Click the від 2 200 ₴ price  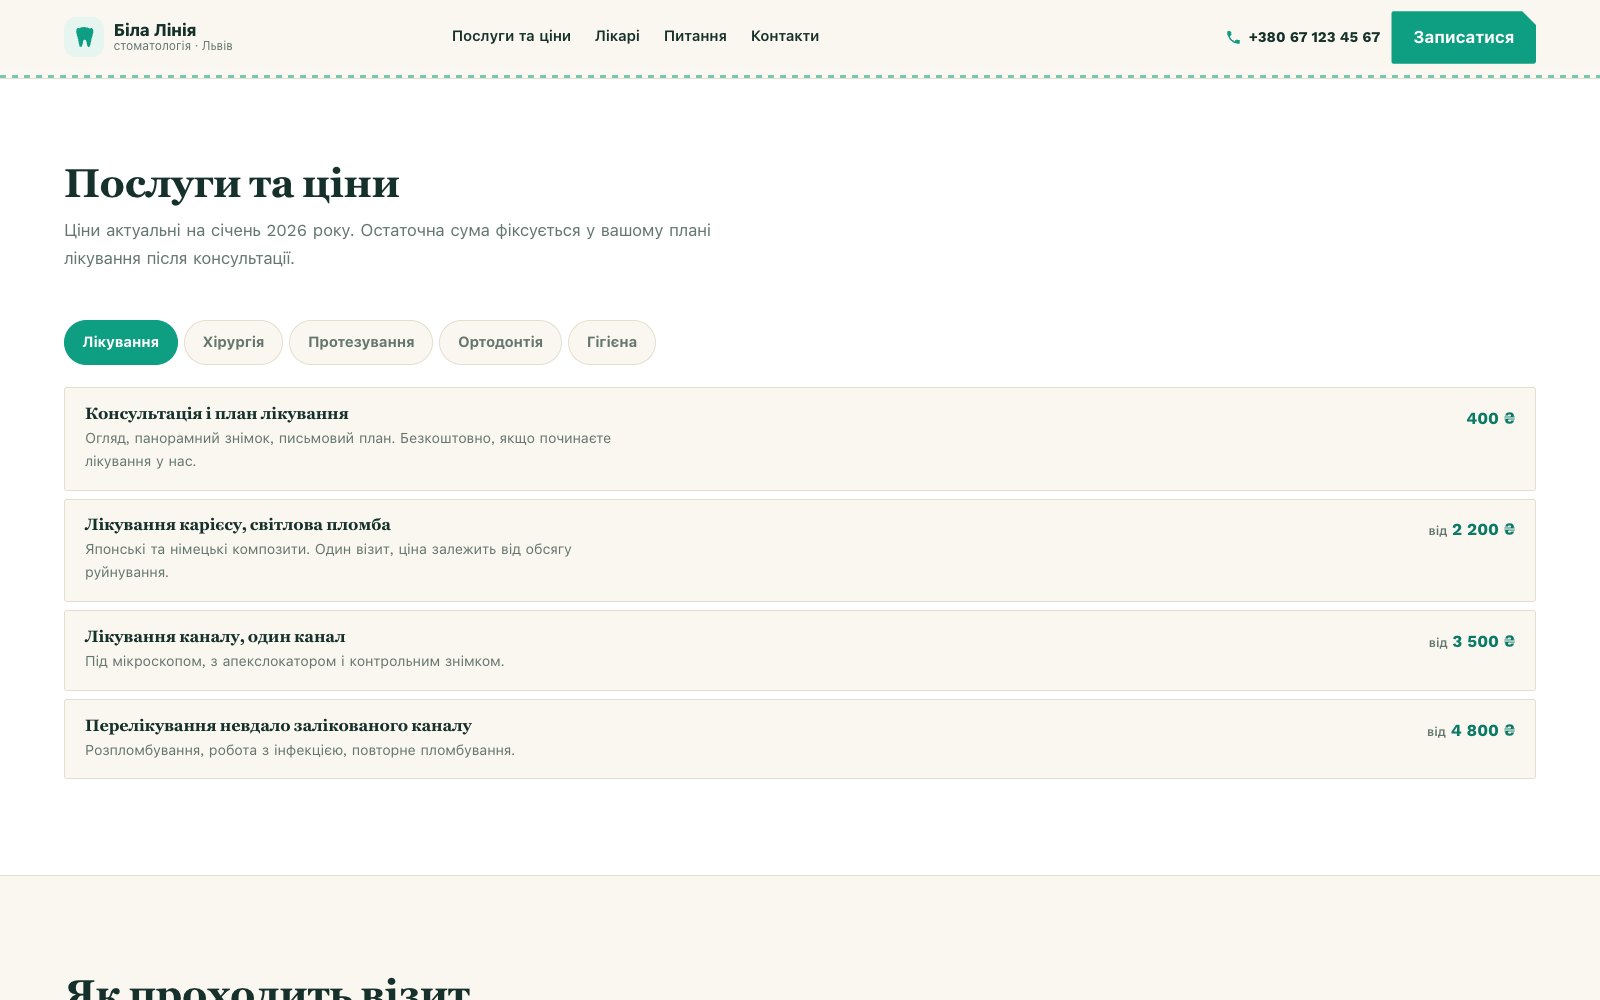click(1471, 530)
